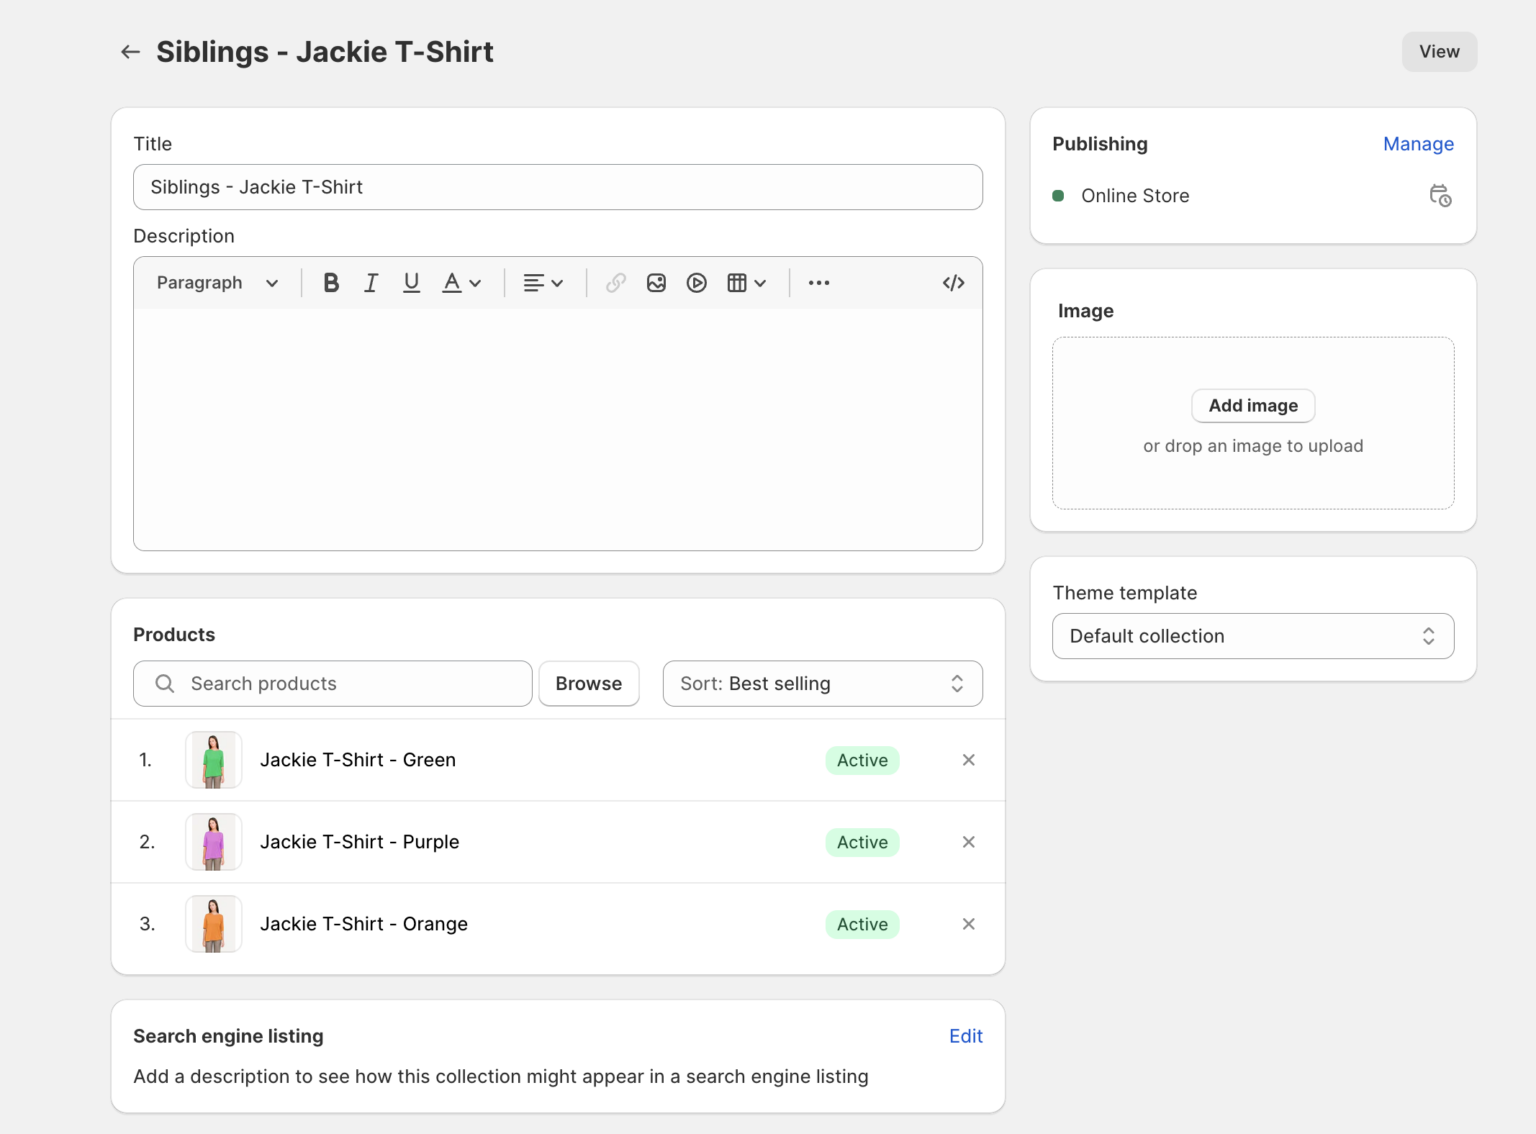
Task: Remove Jackie T-Shirt - Purple from the collection
Action: click(x=968, y=842)
